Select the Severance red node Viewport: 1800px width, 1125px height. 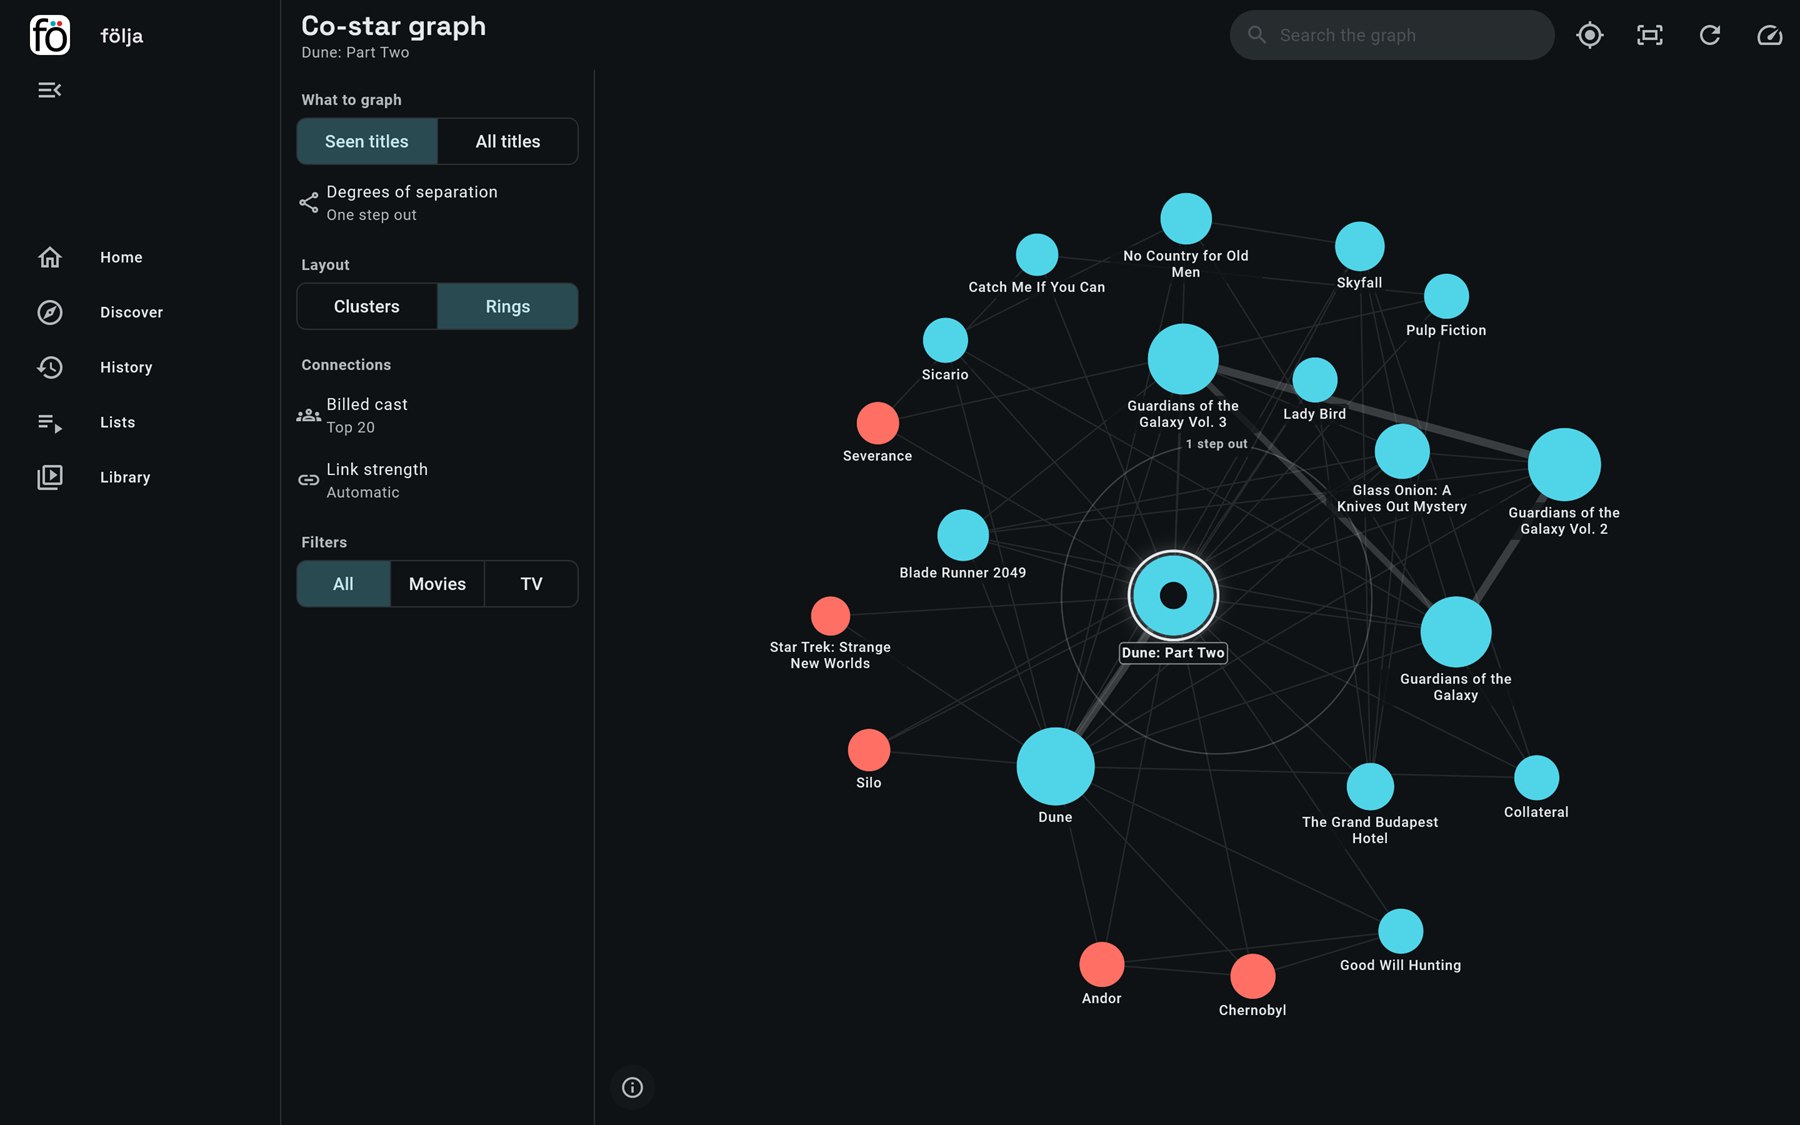click(x=878, y=423)
